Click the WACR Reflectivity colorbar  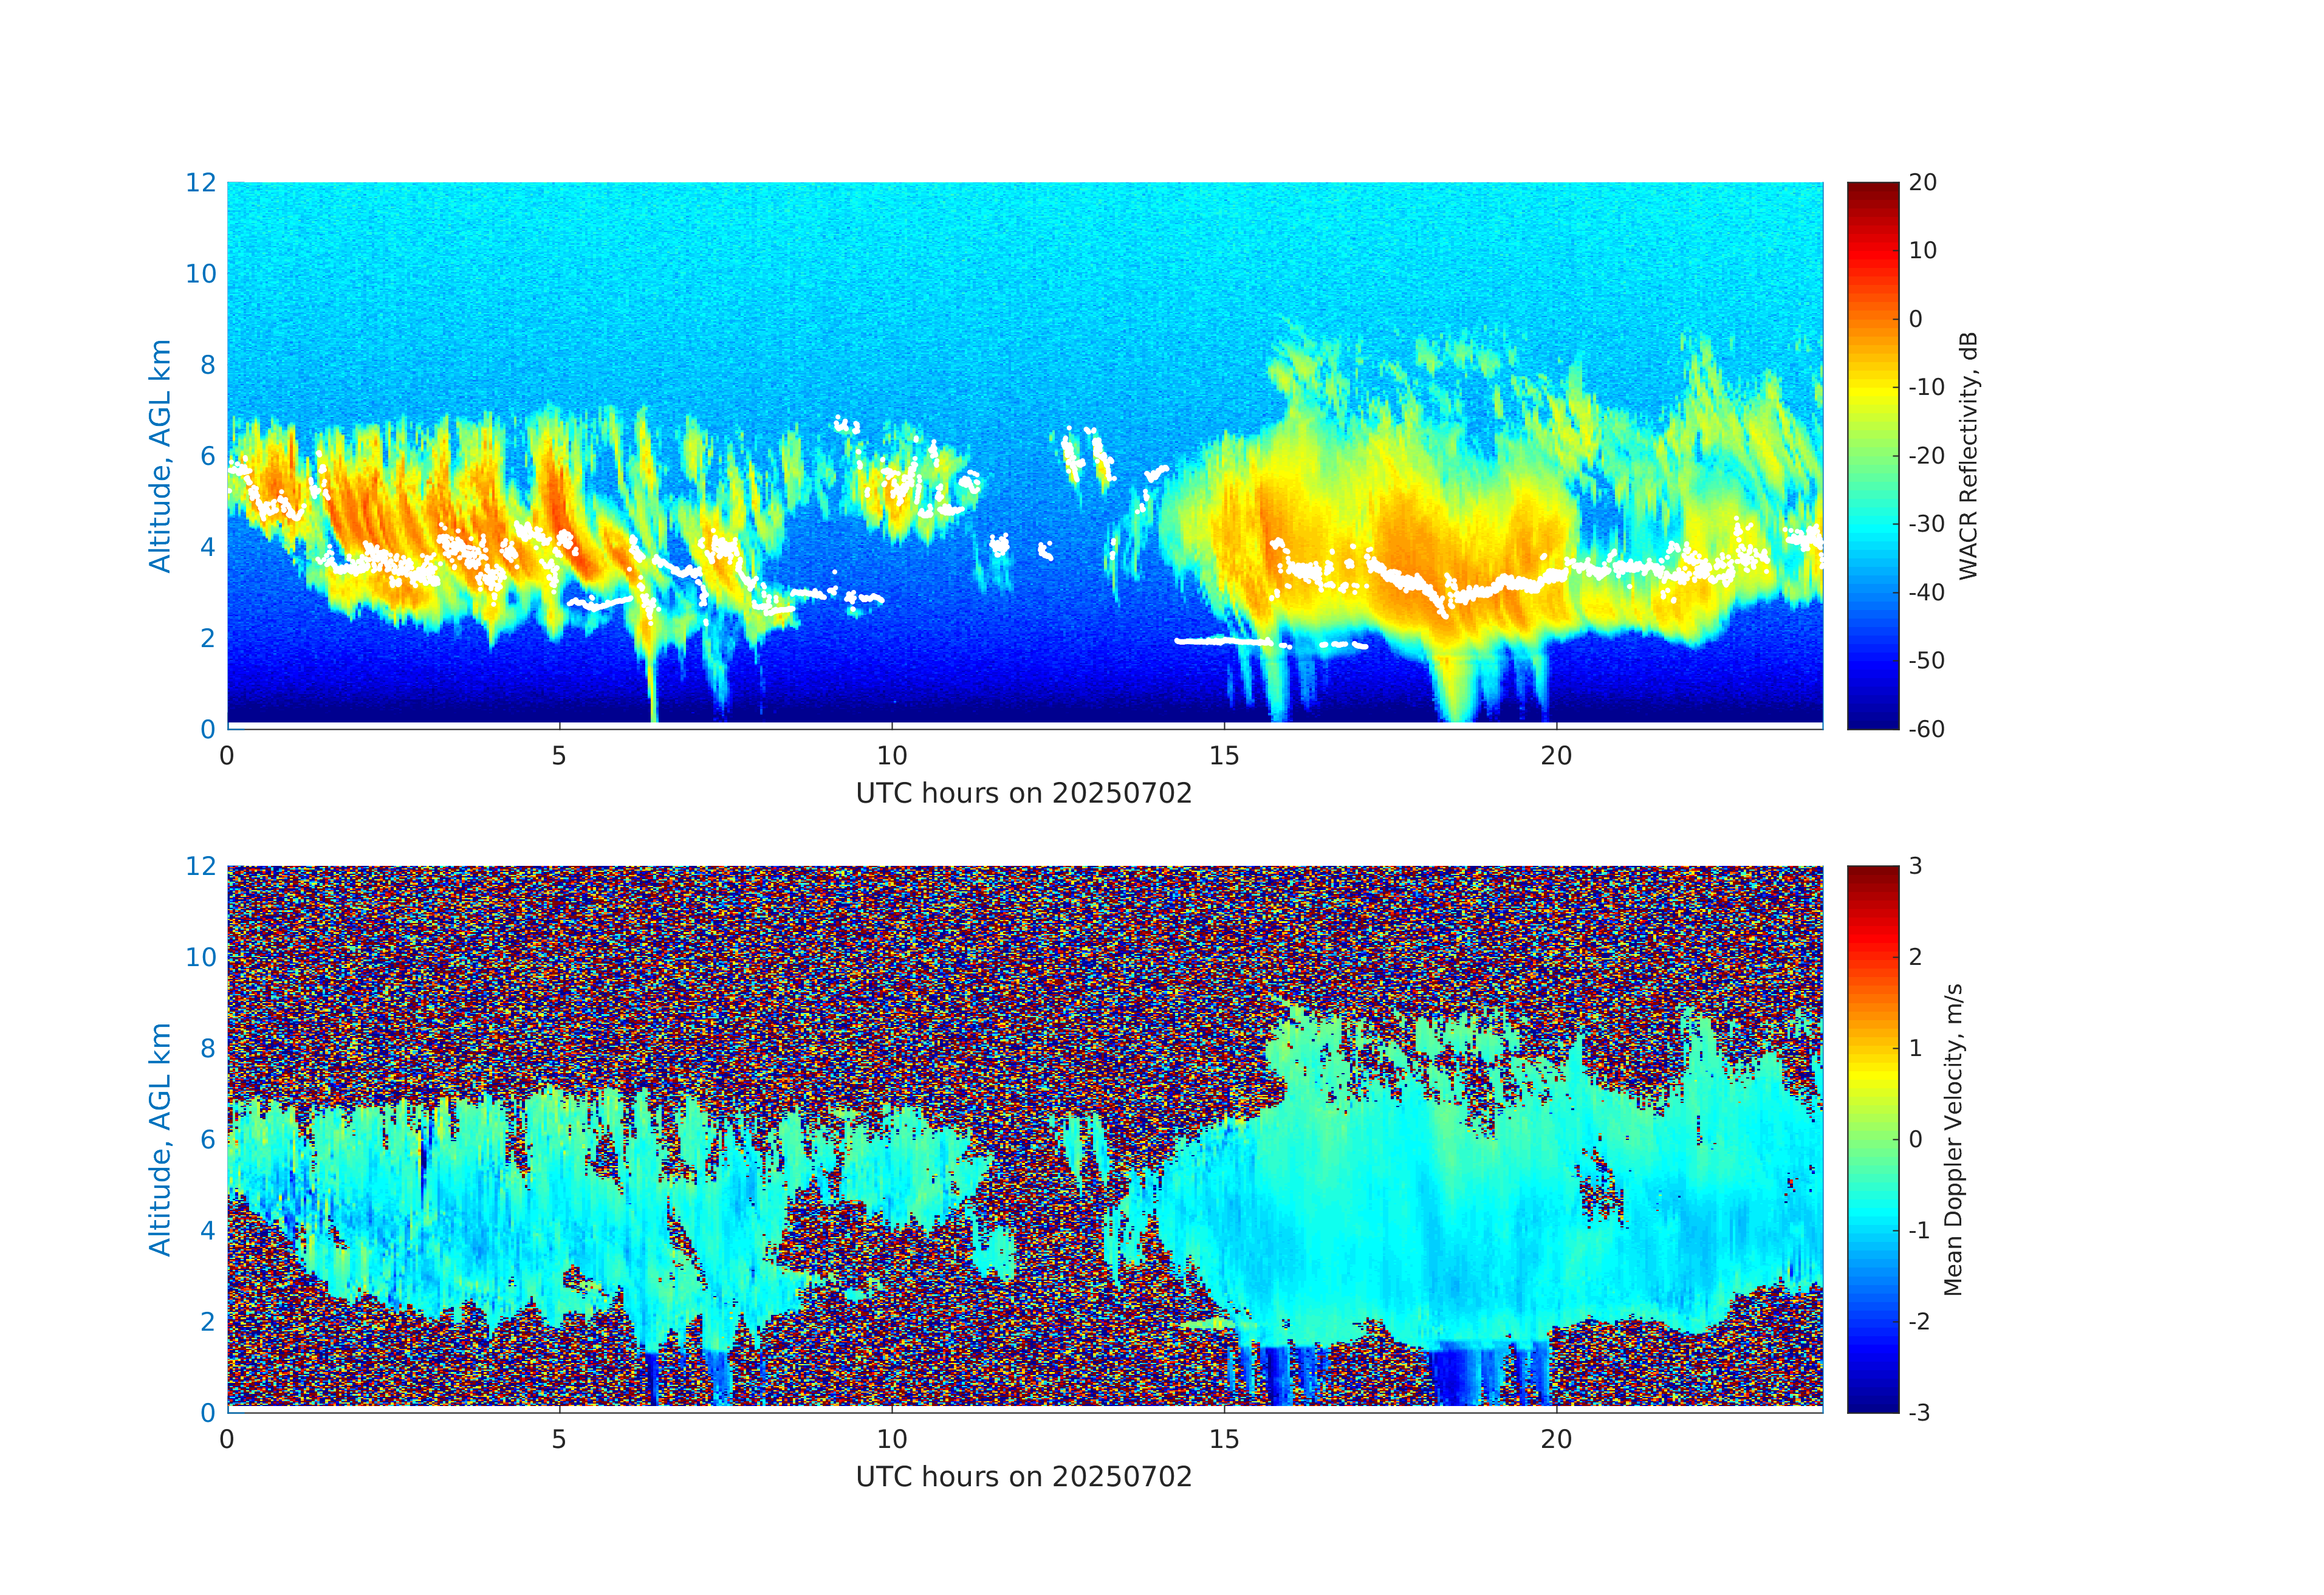[x=1872, y=455]
